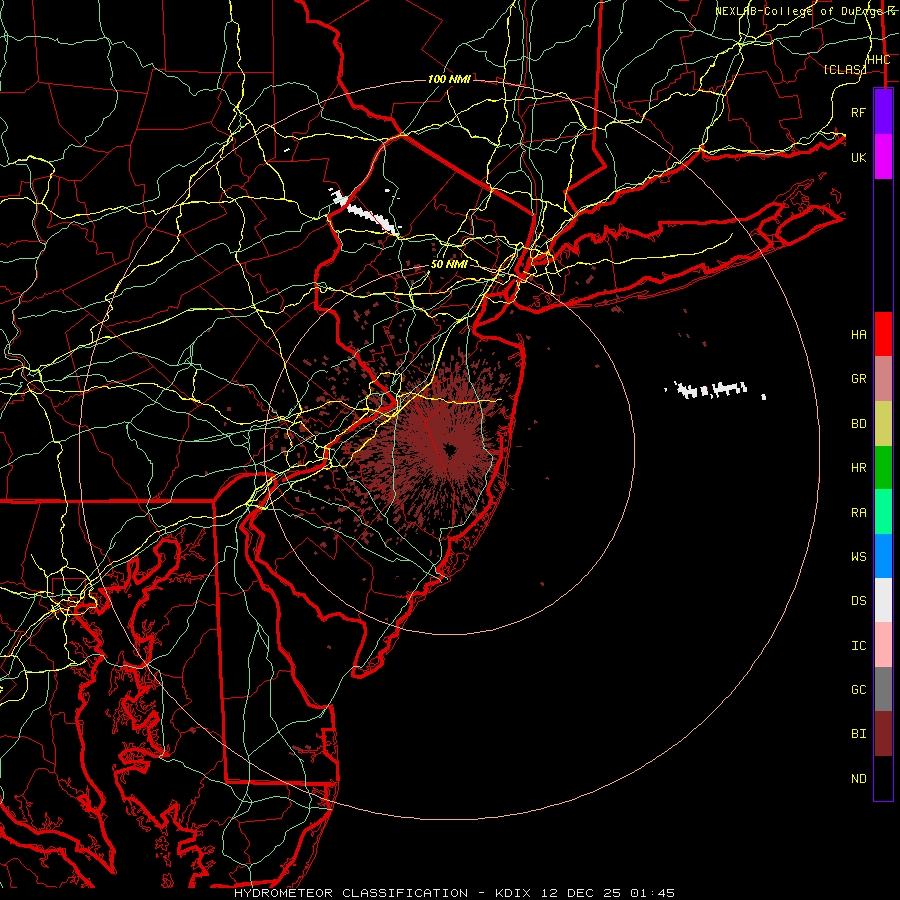Click the RF legend label

tap(858, 112)
